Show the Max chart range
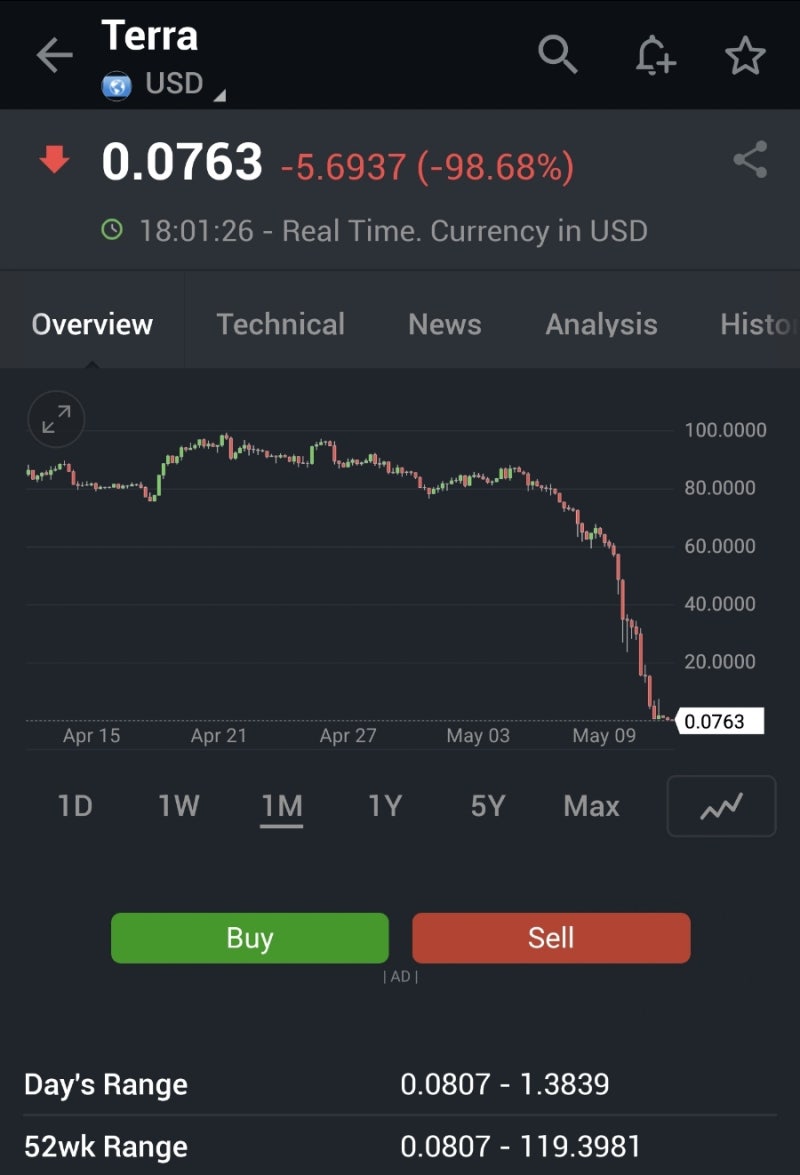 pyautogui.click(x=591, y=806)
